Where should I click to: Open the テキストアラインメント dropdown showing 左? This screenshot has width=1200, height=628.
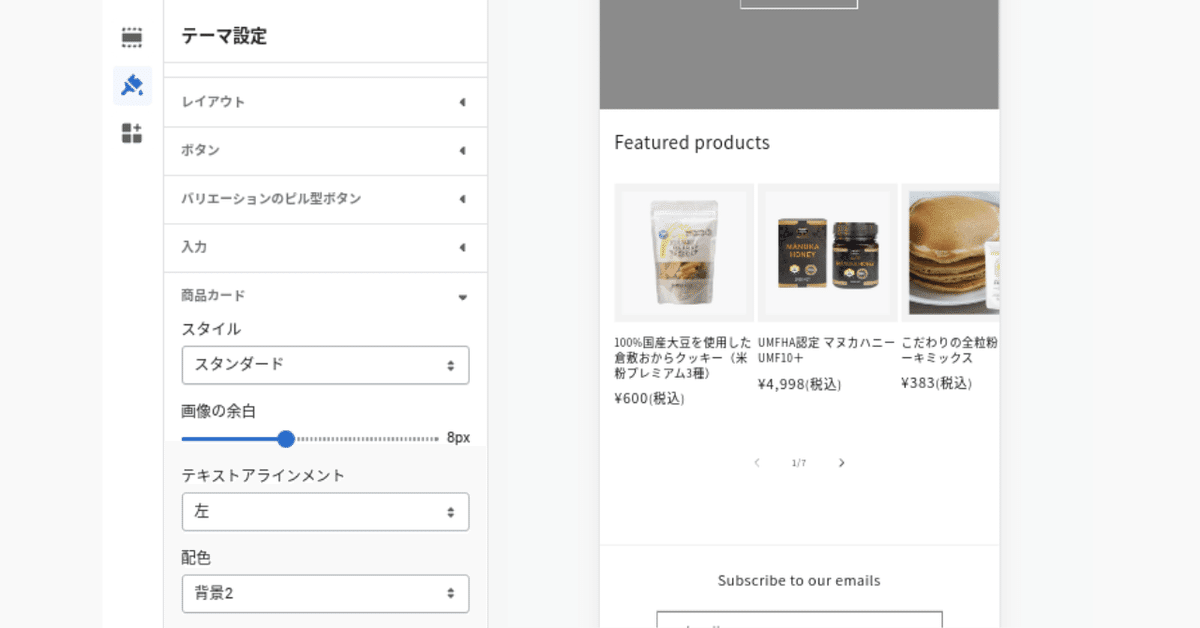(325, 512)
